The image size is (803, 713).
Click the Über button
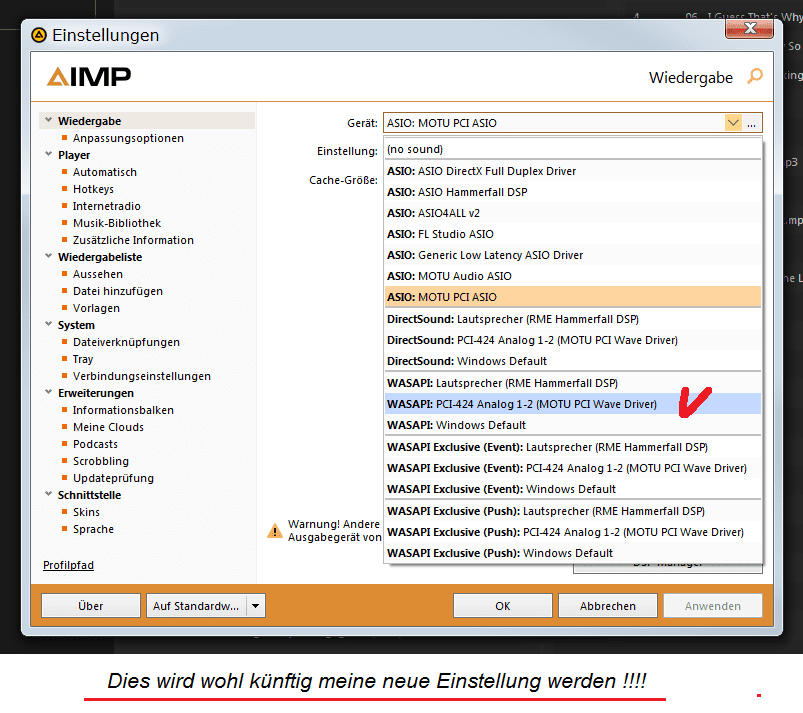[x=91, y=606]
